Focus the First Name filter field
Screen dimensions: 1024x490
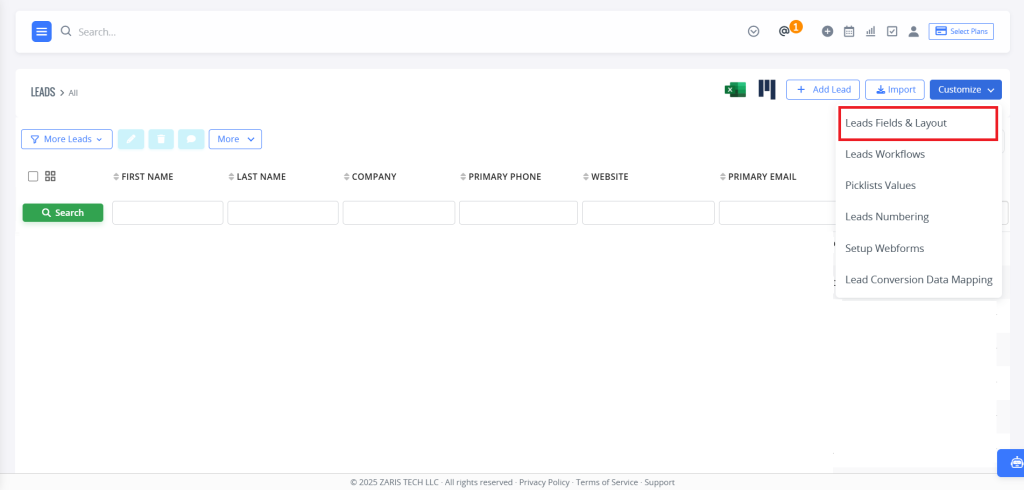click(x=168, y=213)
